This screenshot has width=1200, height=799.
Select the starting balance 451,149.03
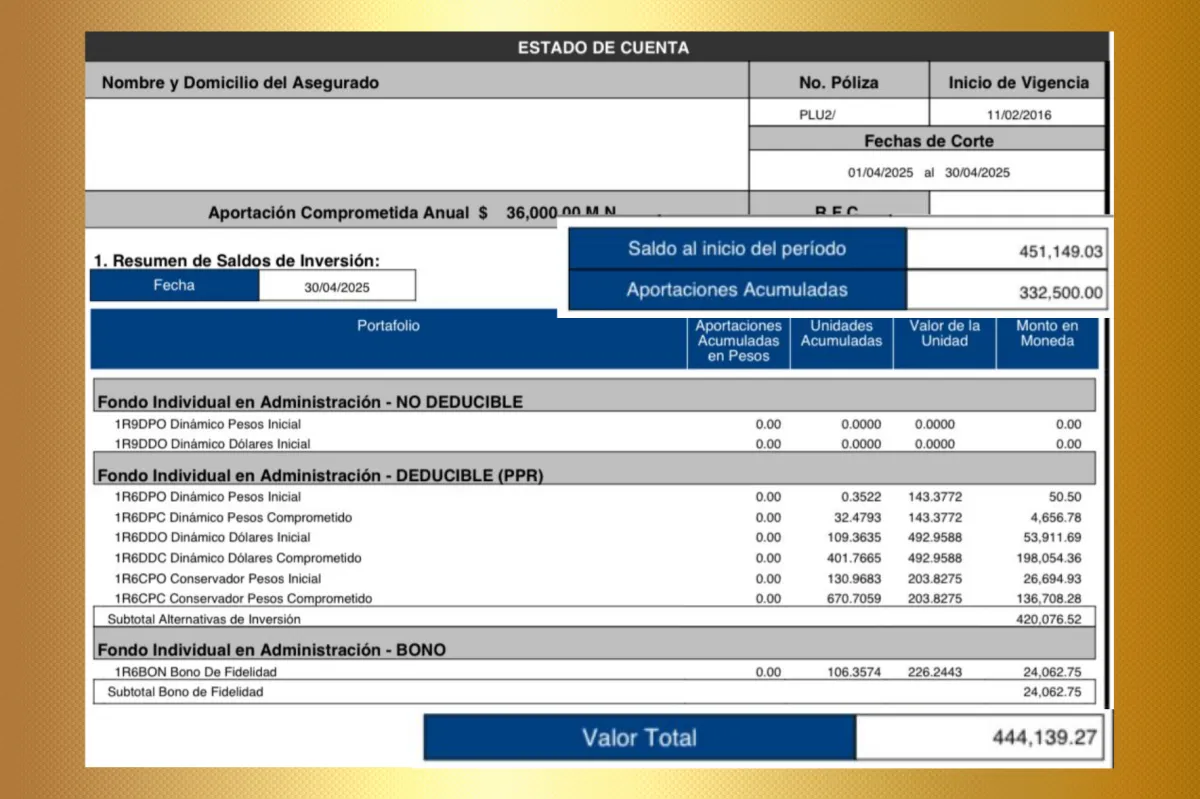pos(1061,252)
